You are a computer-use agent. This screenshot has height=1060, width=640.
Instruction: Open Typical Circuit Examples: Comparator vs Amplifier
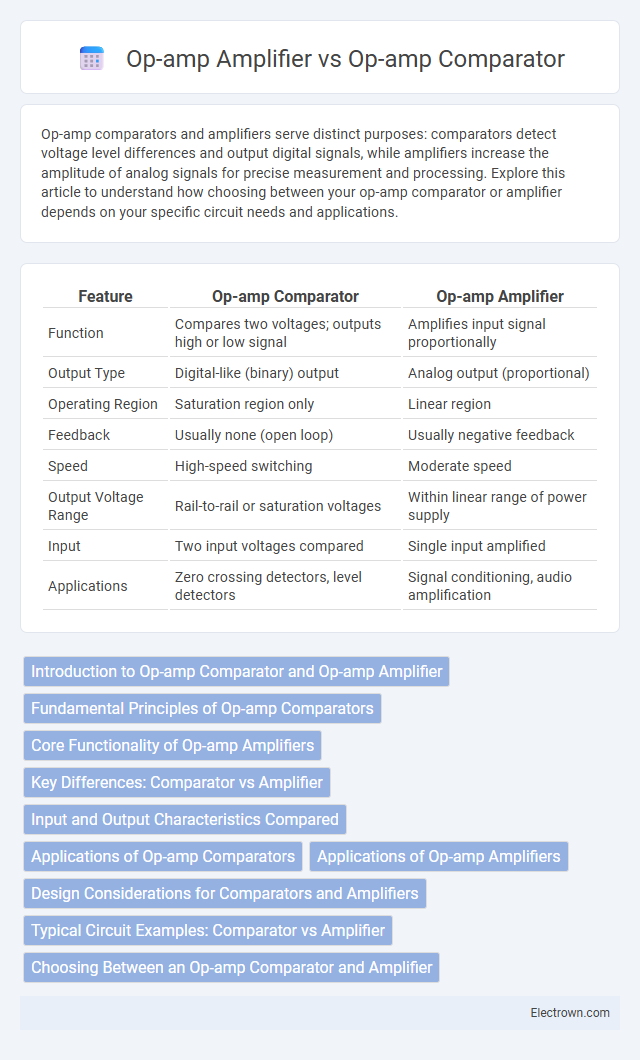(x=207, y=930)
